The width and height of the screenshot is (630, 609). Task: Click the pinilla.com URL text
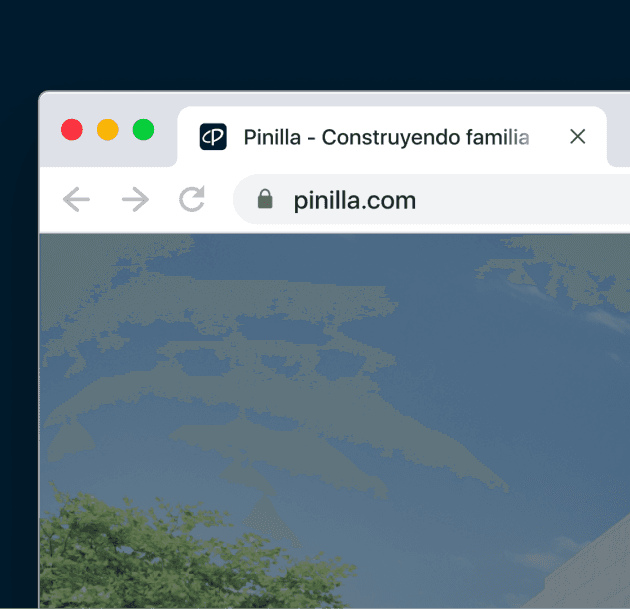[354, 200]
